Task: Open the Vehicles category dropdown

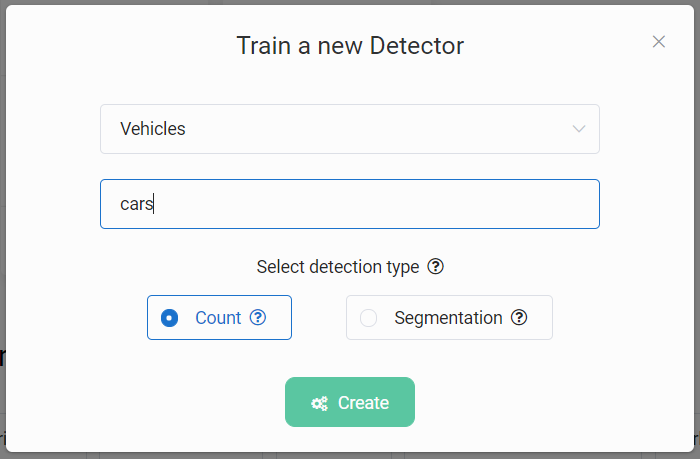Action: click(349, 129)
